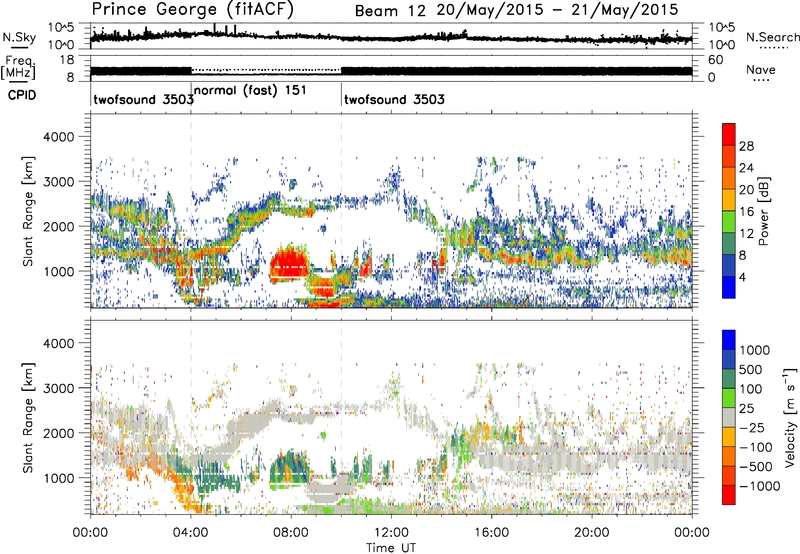Click the '16' tick on the Power color bar

pos(746,212)
